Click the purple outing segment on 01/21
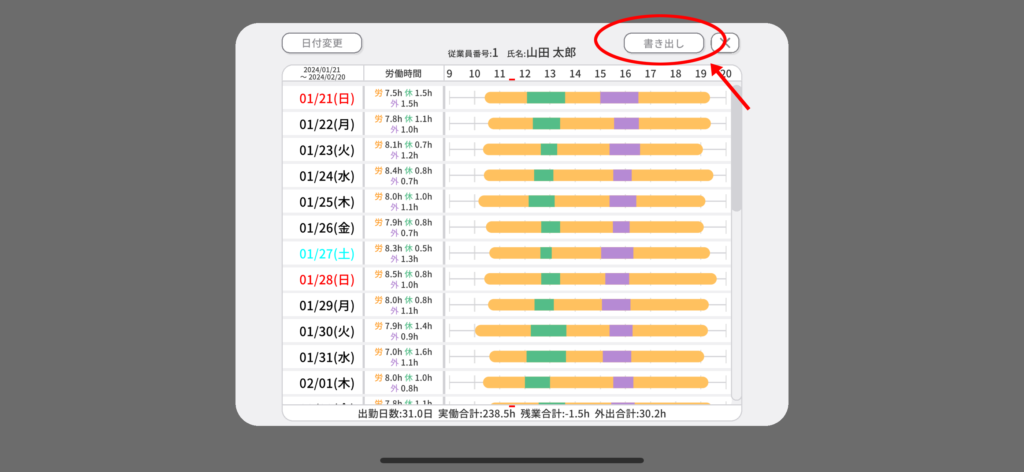1024x472 pixels. coord(619,98)
